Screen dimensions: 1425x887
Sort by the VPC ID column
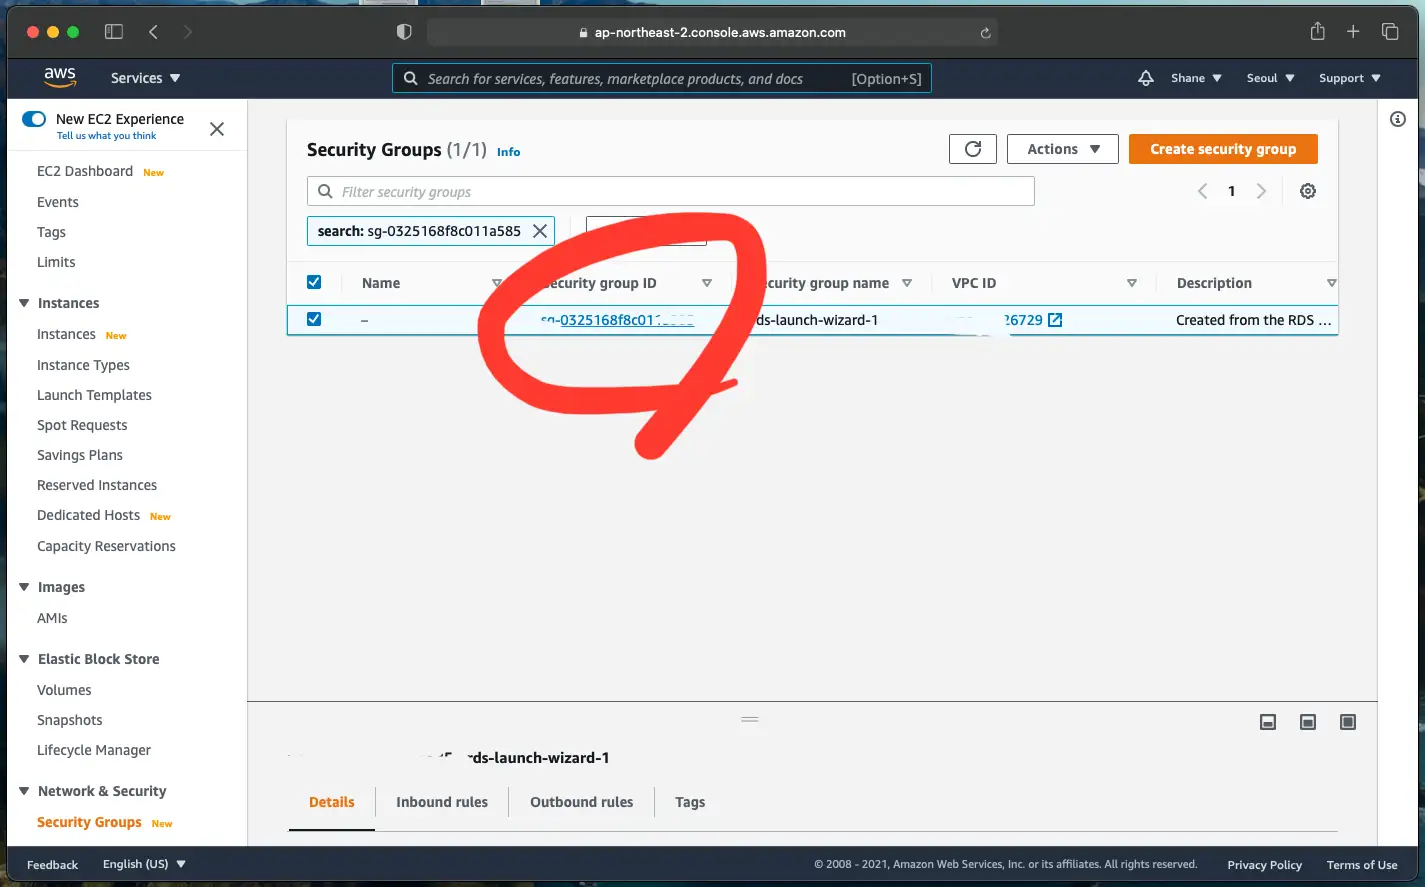[x=1131, y=283]
